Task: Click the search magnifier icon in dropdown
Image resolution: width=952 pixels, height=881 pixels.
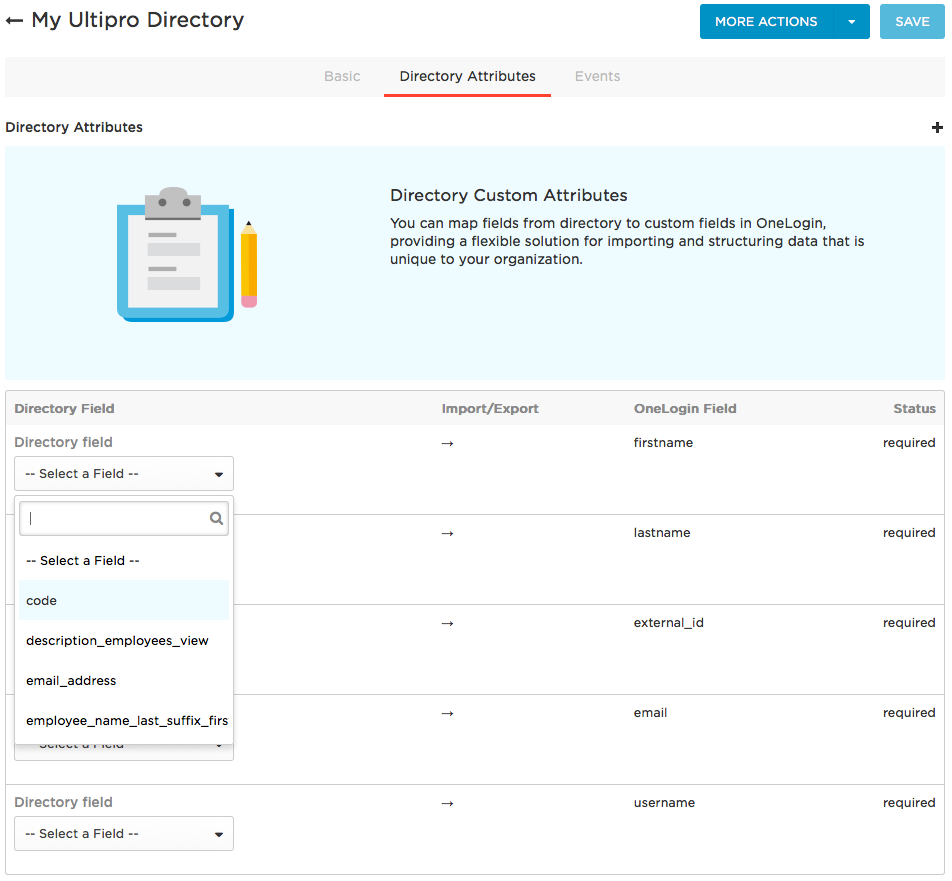Action: [x=216, y=519]
